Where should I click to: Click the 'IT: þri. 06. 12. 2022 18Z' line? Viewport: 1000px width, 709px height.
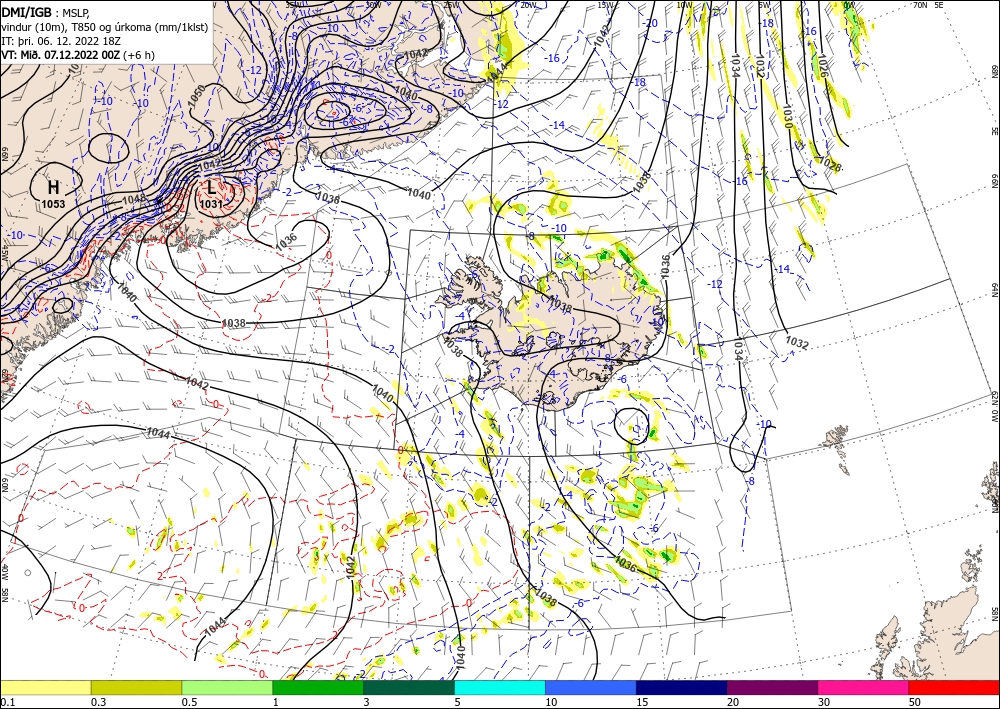[61, 41]
